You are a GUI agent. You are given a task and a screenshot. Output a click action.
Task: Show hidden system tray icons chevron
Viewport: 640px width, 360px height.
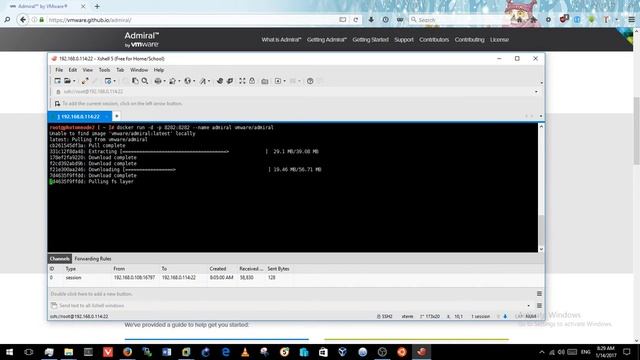pos(542,352)
